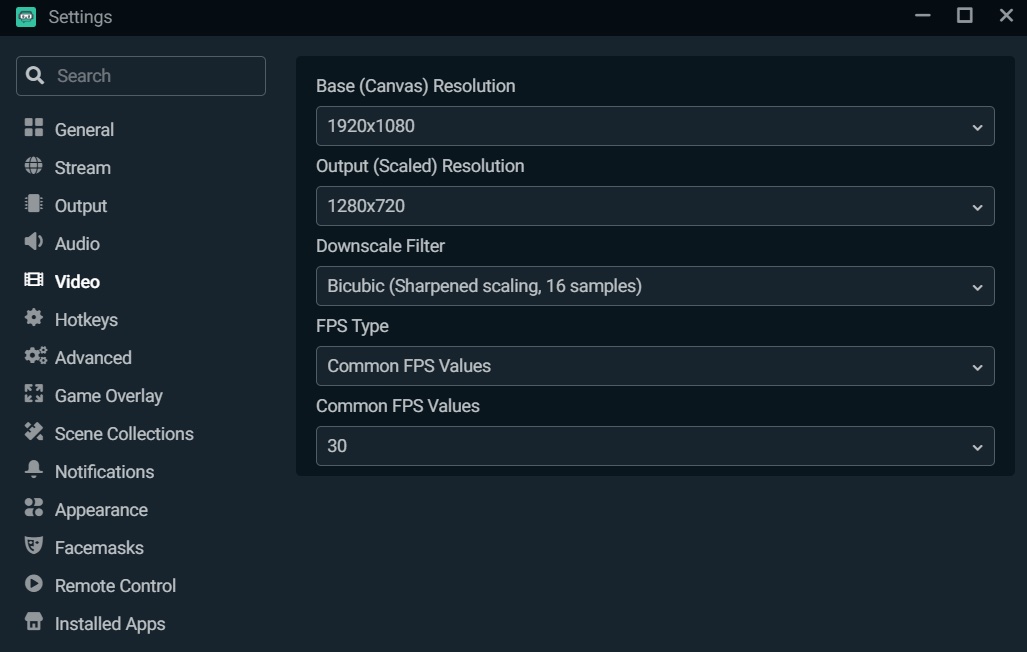Select the Game Overlay expand icon
This screenshot has height=652, width=1027.
pyautogui.click(x=33, y=395)
